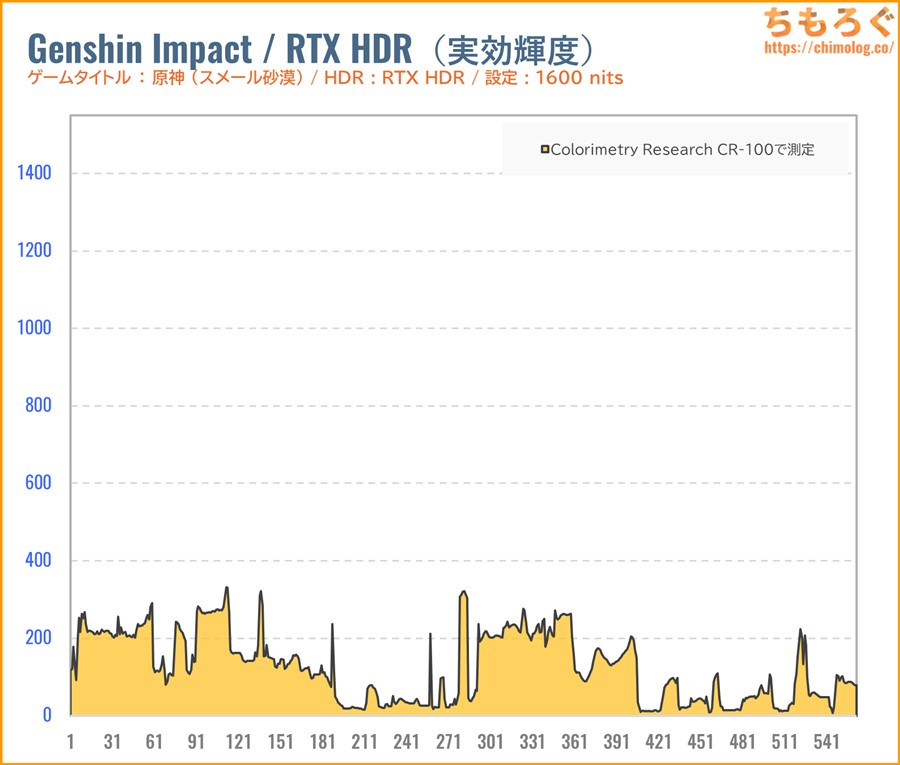Click the yellow legend marker square
The height and width of the screenshot is (765, 900).
coord(545,150)
